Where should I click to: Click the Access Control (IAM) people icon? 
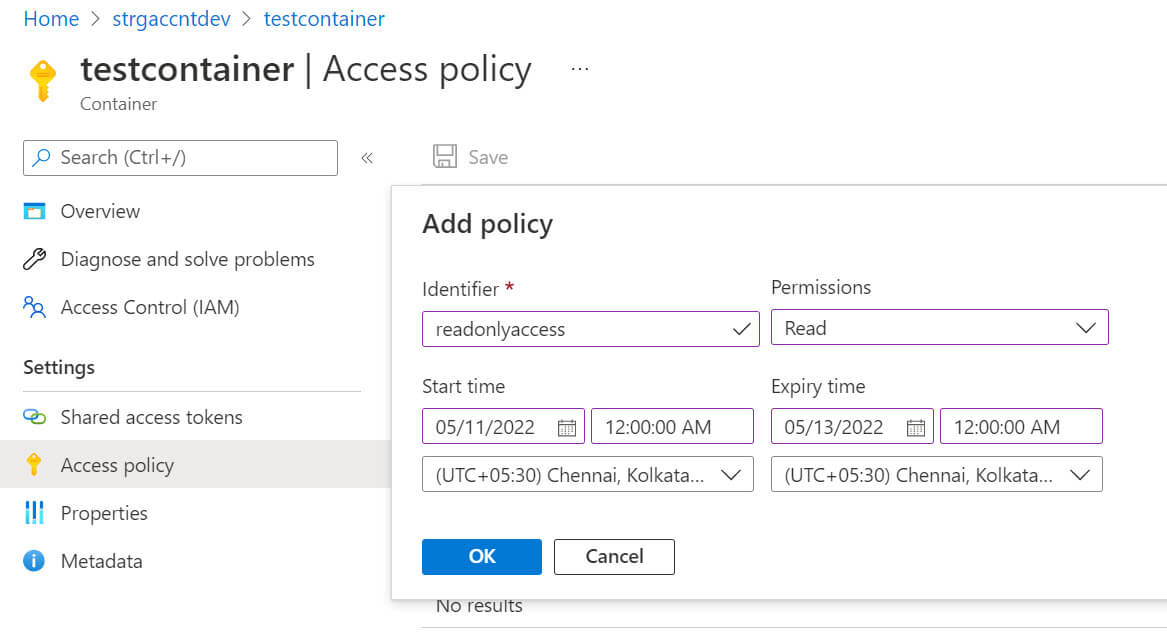(x=35, y=307)
